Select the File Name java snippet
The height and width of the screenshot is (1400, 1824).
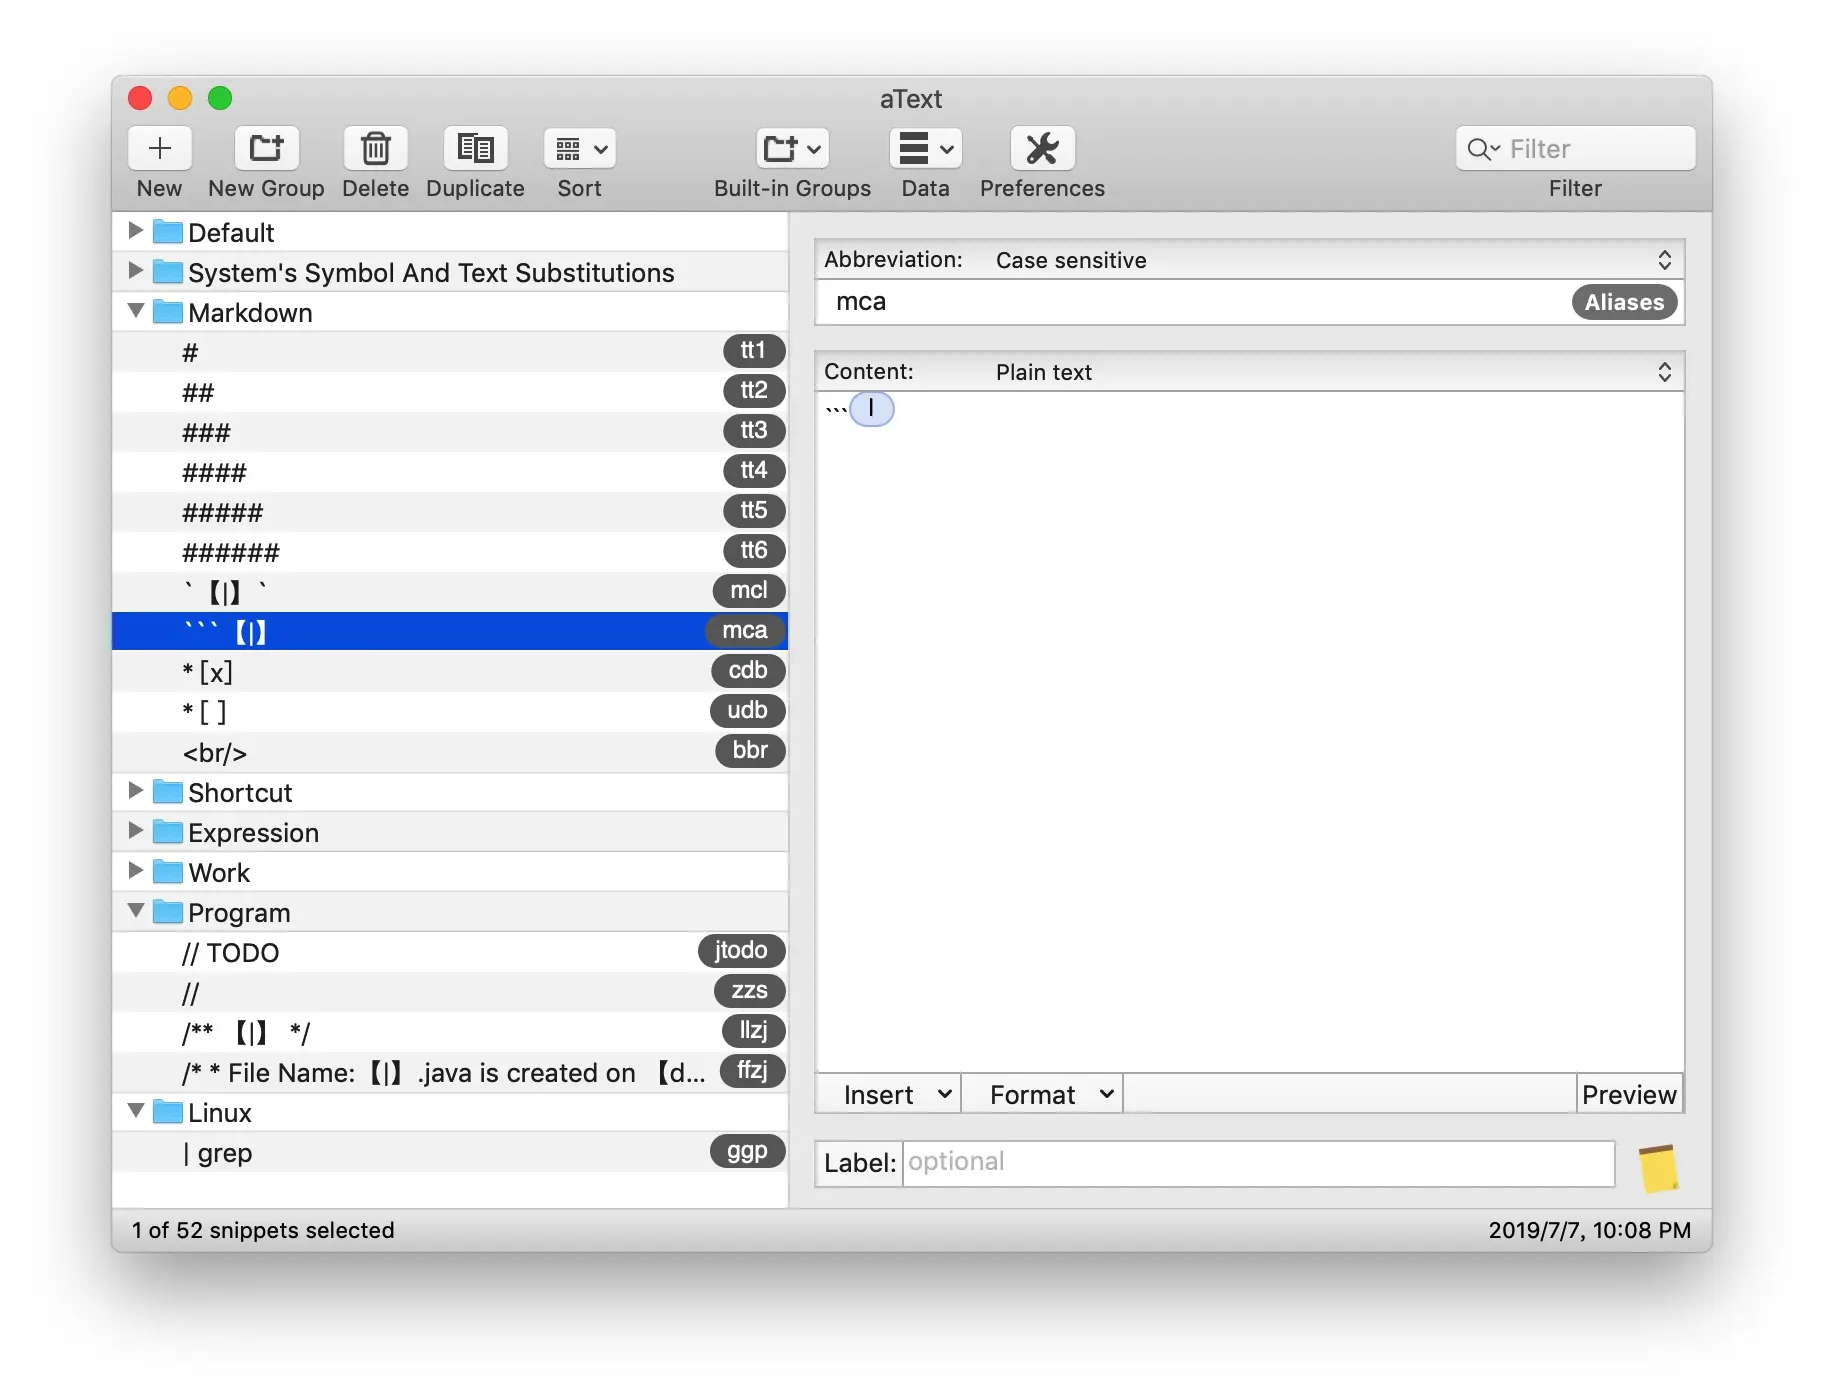tap(450, 1072)
